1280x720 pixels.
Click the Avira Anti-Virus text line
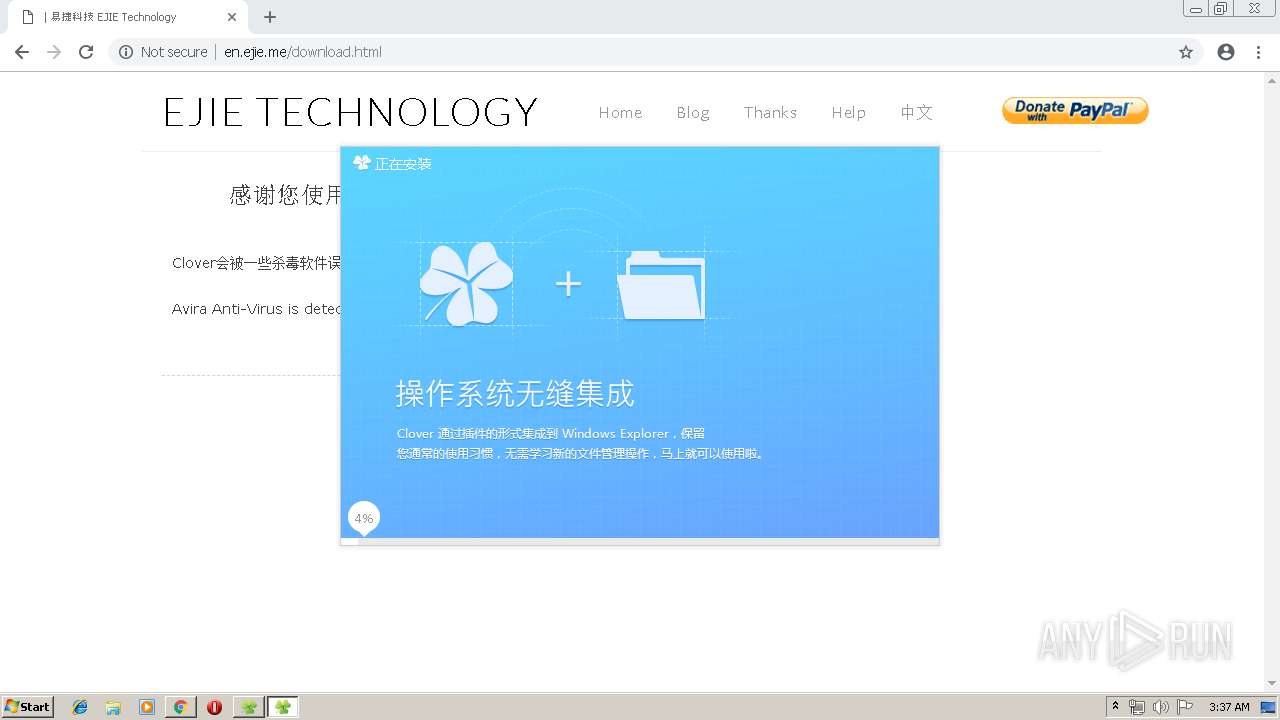pyautogui.click(x=257, y=309)
